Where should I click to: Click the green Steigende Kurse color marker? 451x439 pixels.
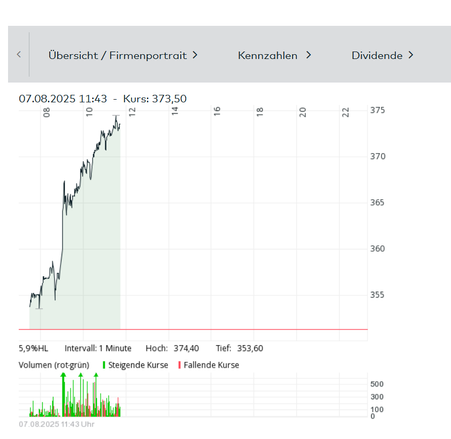pos(104,365)
